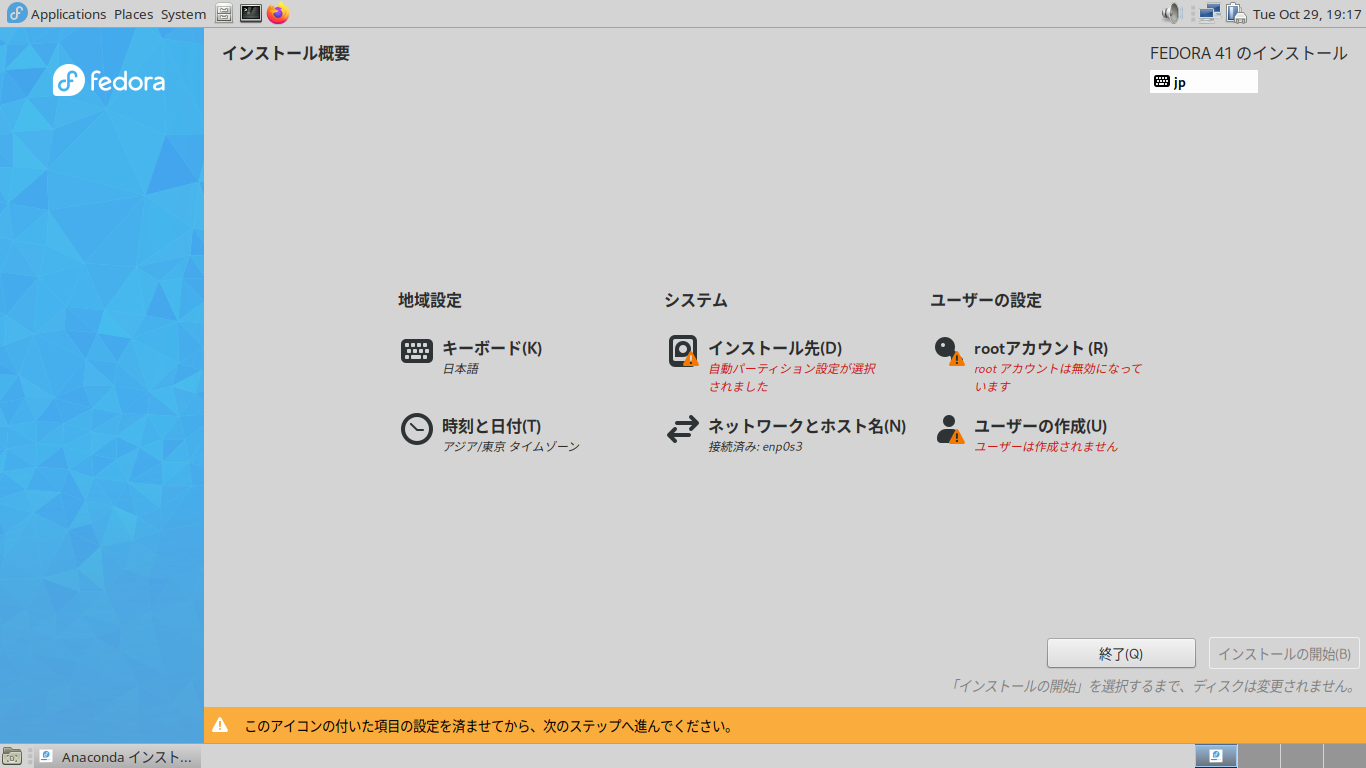Click the Fedora logo in sidebar
Image resolution: width=1366 pixels, height=768 pixels.
tap(109, 81)
